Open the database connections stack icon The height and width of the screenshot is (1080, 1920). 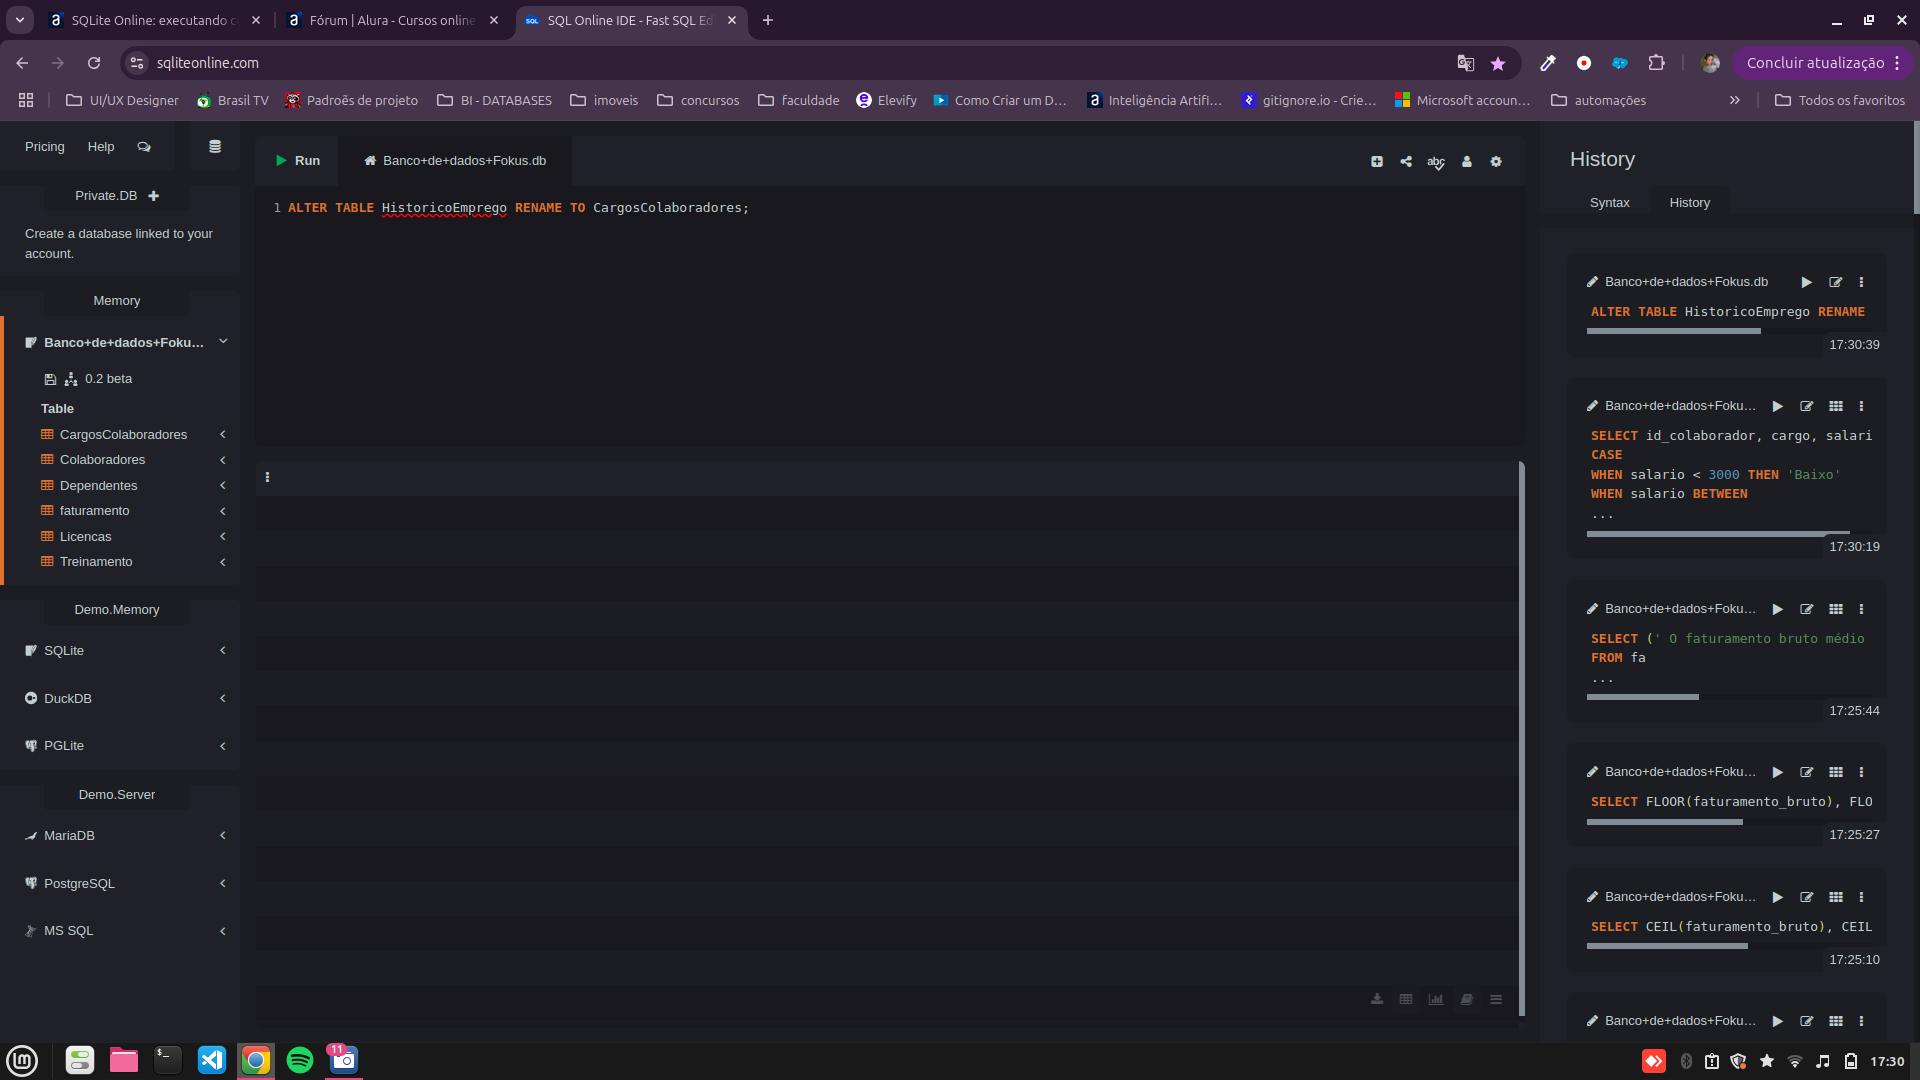(214, 147)
